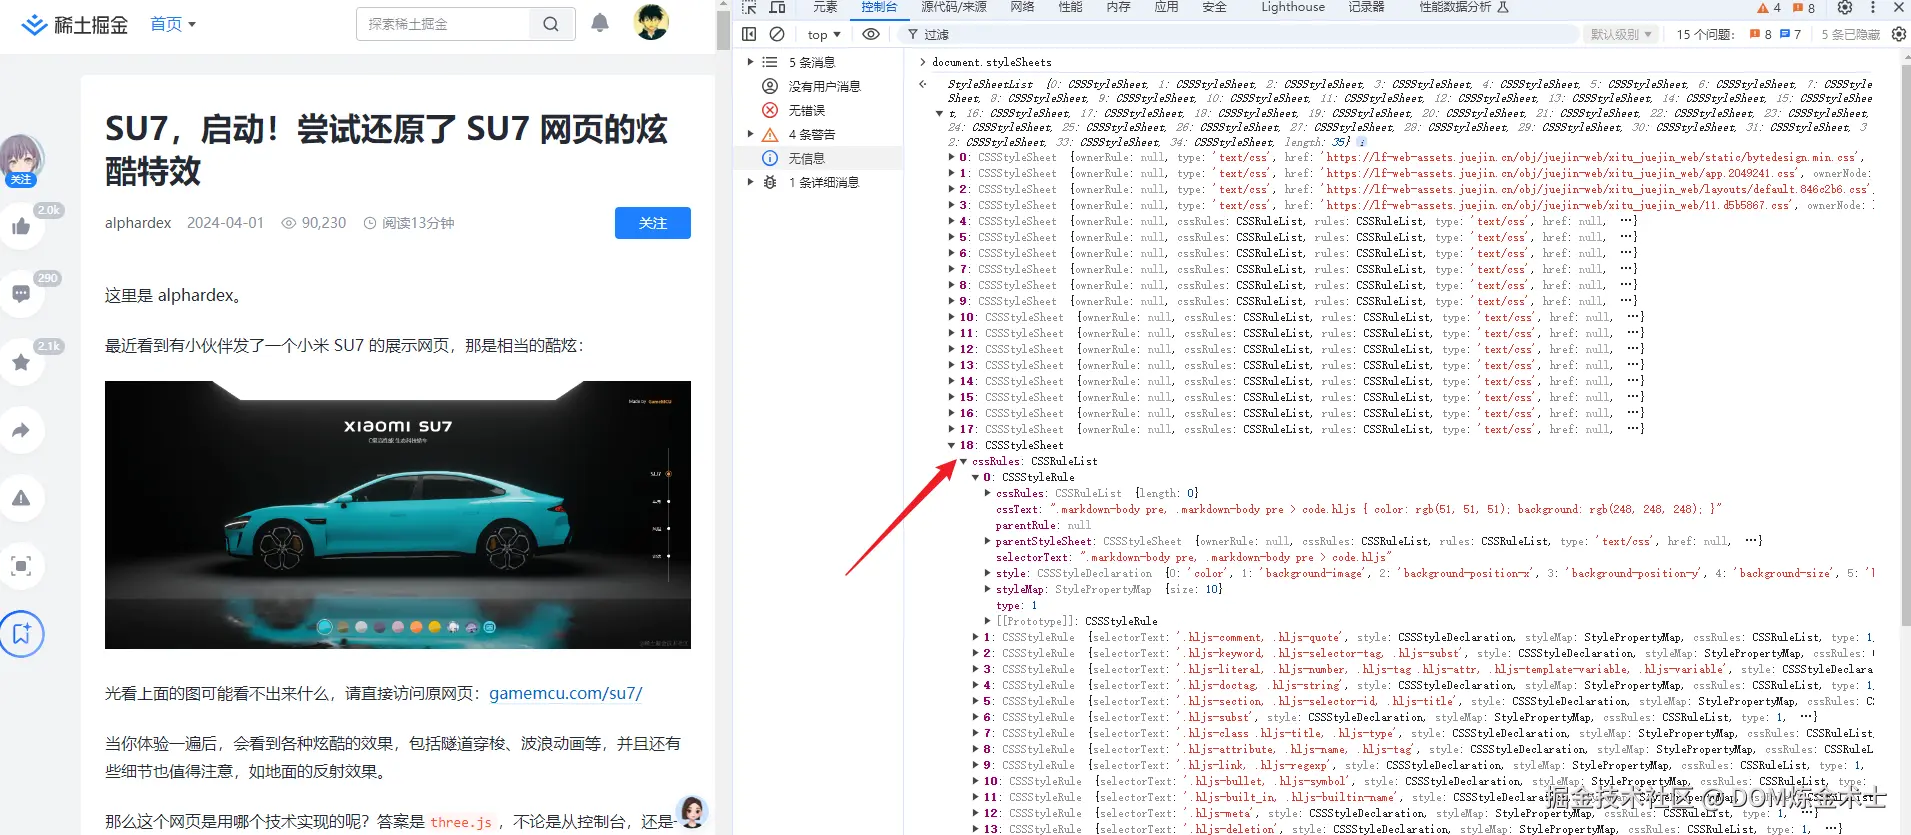The image size is (1911, 835).
Task: Open the 默认级别 log level dropdown
Action: click(x=1620, y=34)
